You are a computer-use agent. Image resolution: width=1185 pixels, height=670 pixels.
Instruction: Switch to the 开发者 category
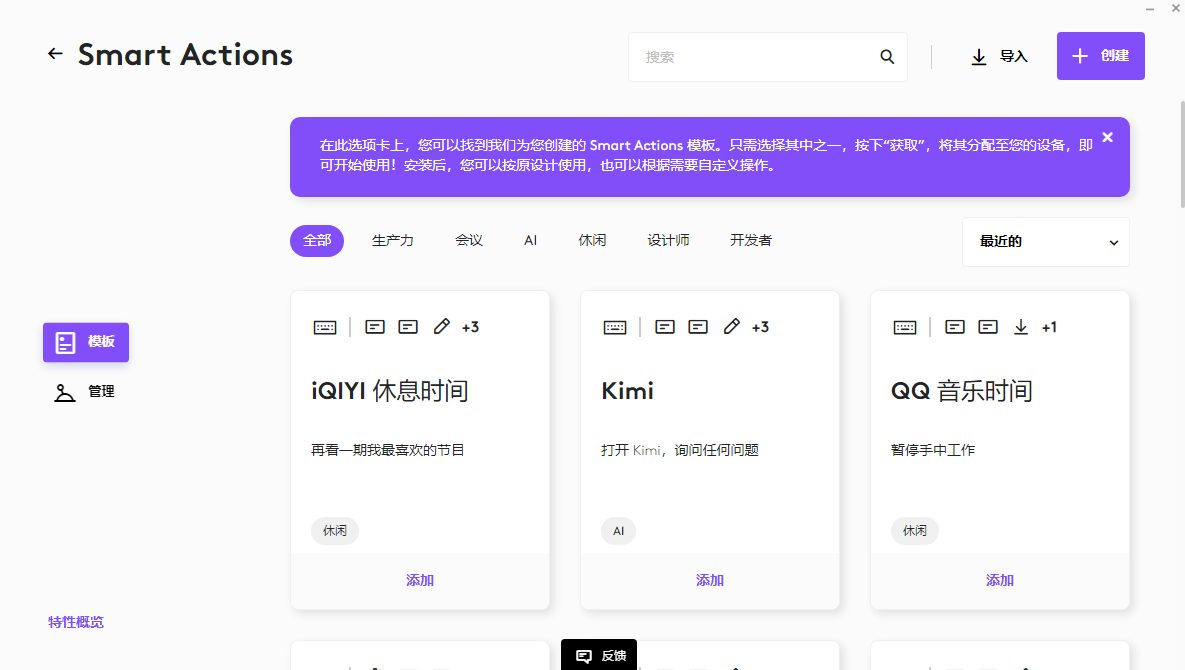pyautogui.click(x=750, y=241)
